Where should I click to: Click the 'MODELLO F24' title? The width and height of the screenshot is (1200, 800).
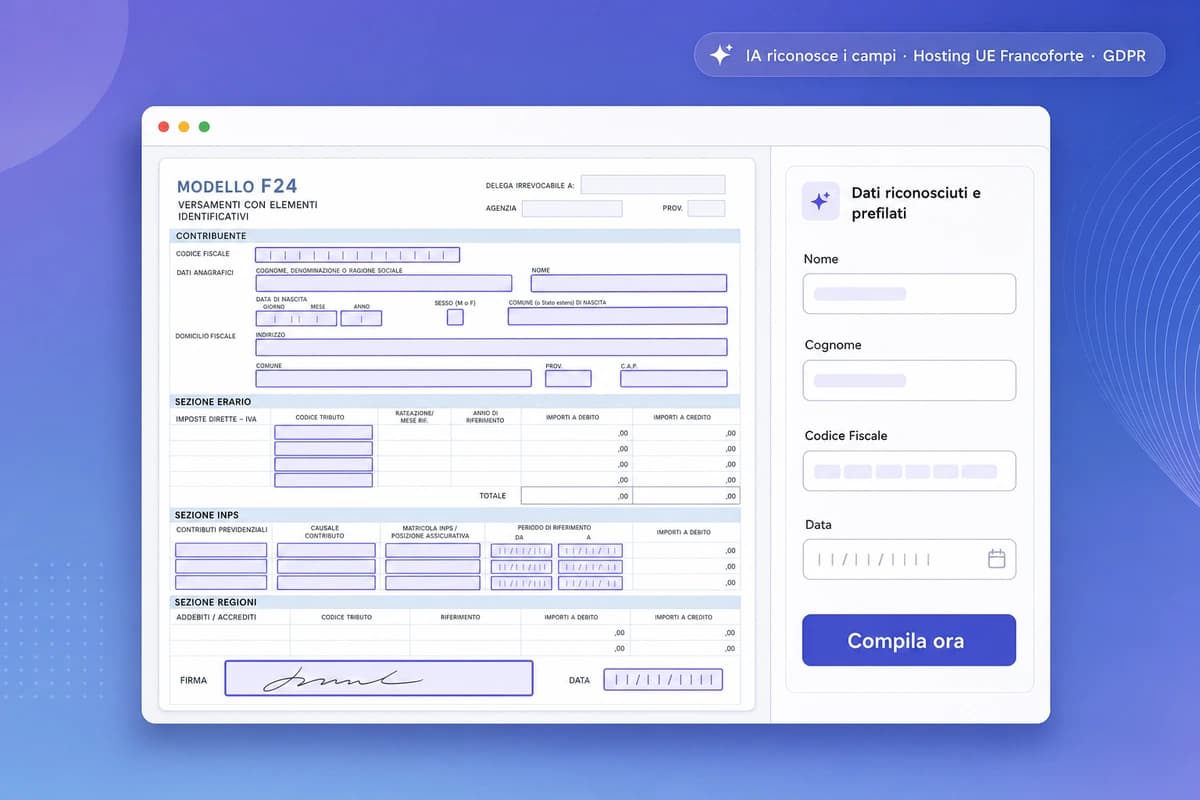(x=236, y=186)
